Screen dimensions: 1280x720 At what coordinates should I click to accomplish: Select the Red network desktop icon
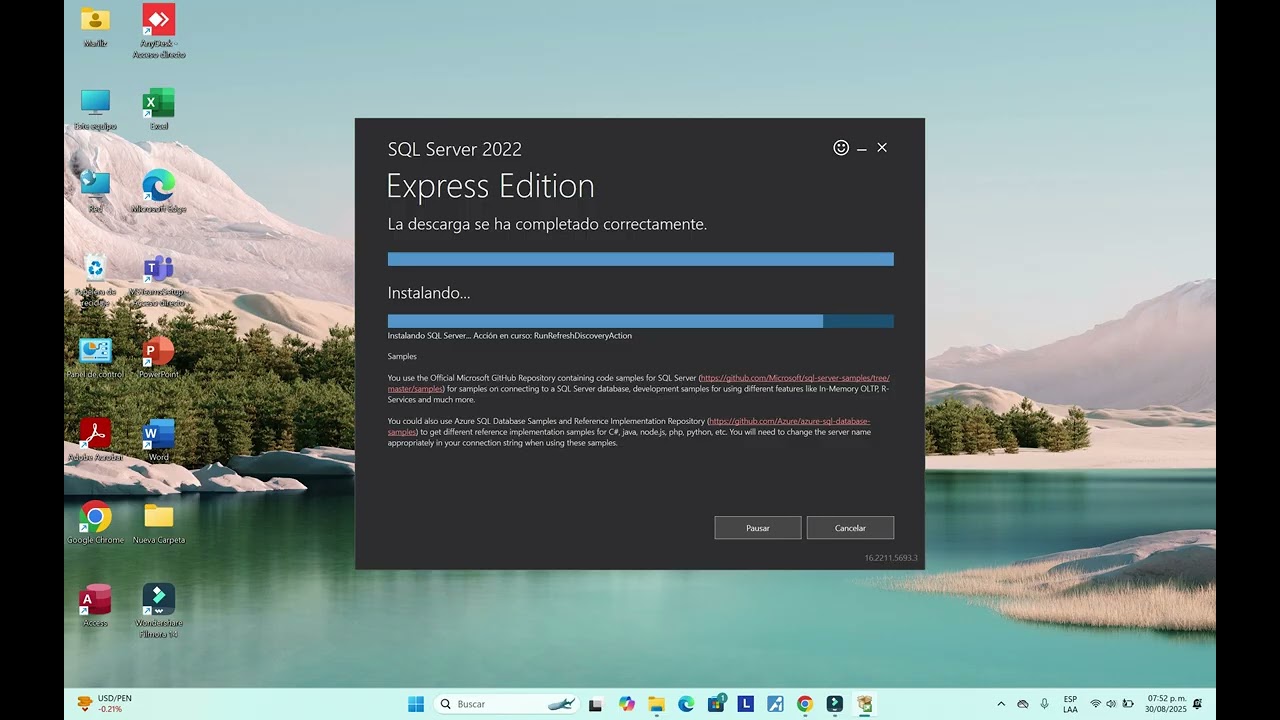(x=95, y=192)
